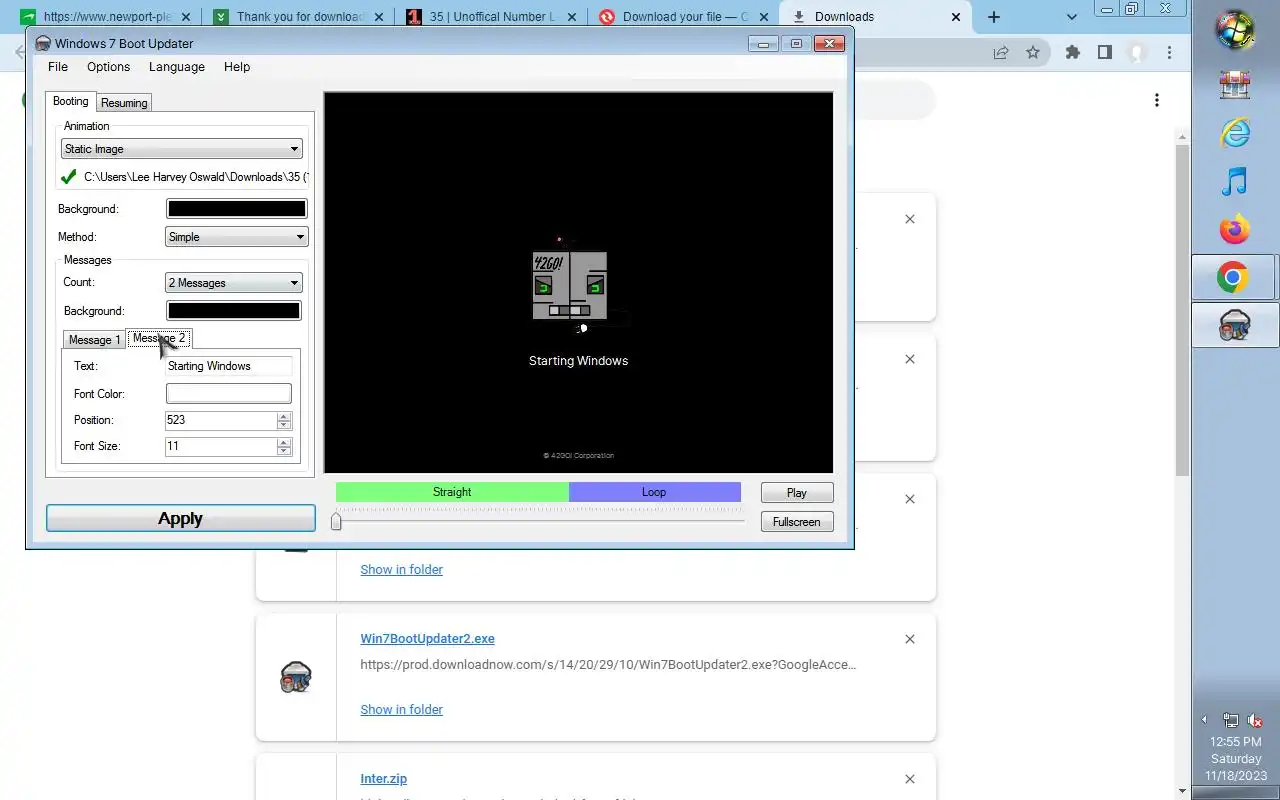This screenshot has width=1280, height=800.
Task: Click the Windows Start orb
Action: tap(1235, 28)
